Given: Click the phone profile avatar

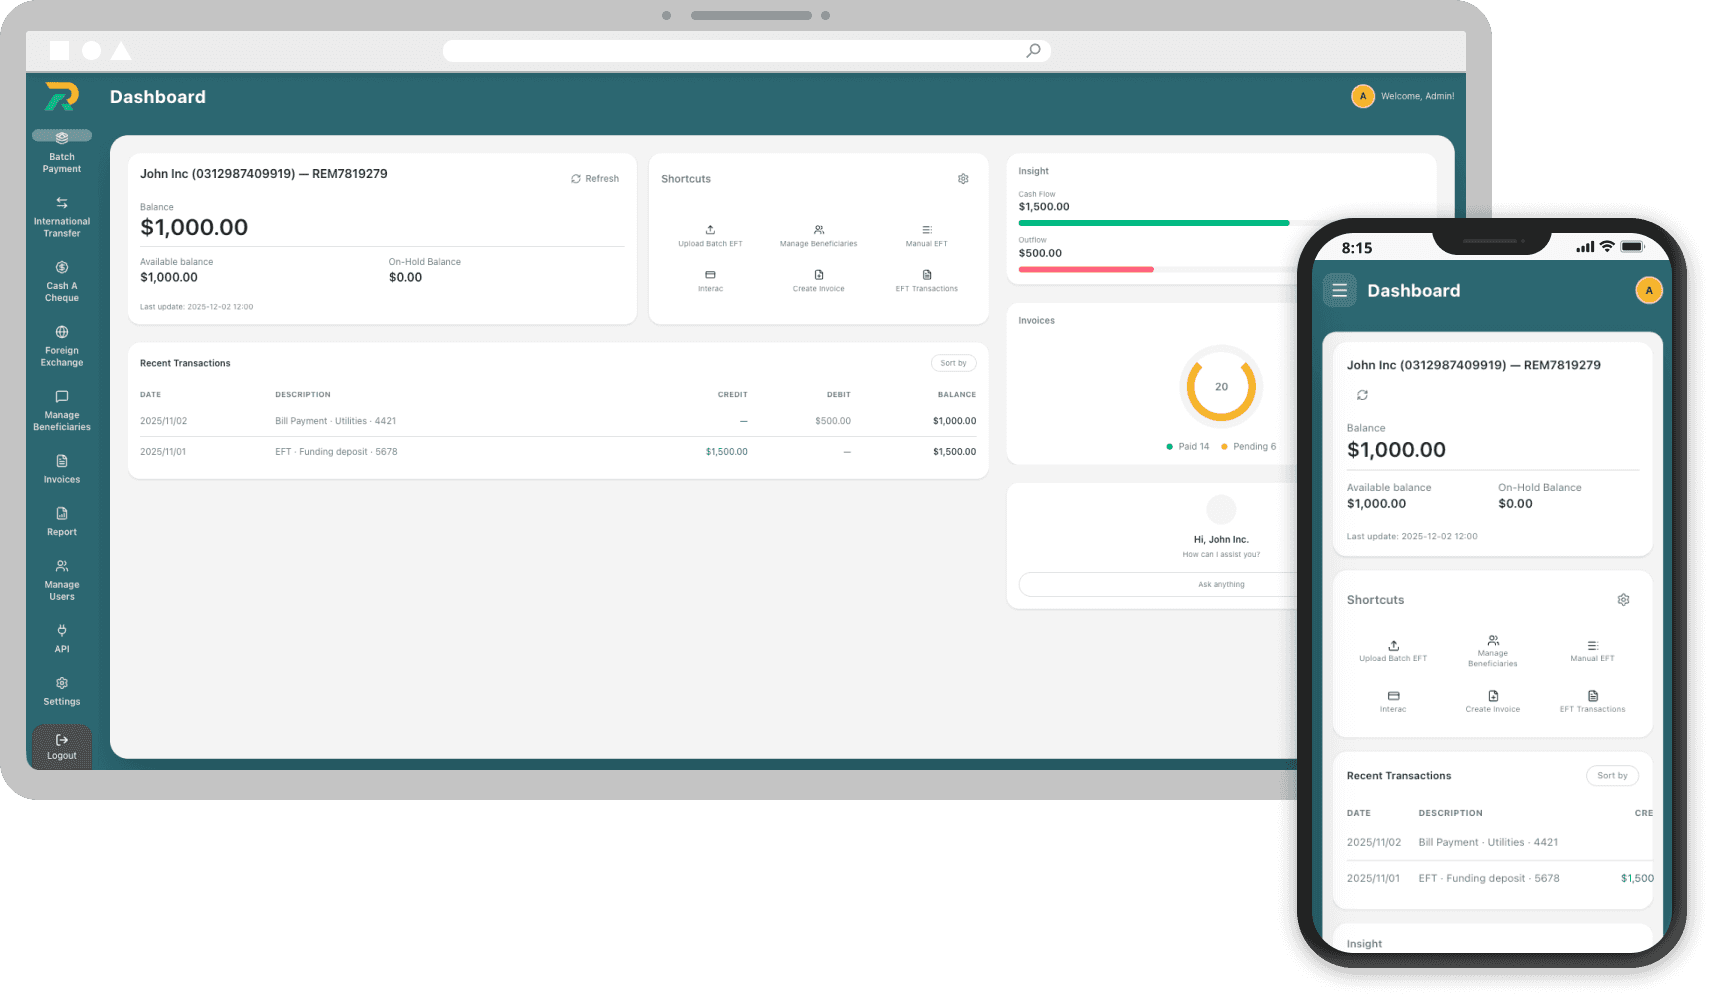Looking at the screenshot, I should 1649,290.
